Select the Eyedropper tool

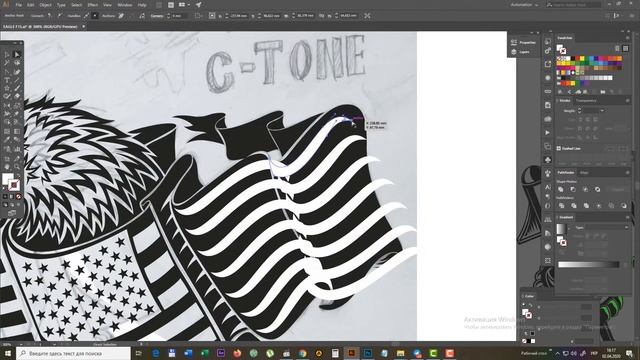click(7, 140)
